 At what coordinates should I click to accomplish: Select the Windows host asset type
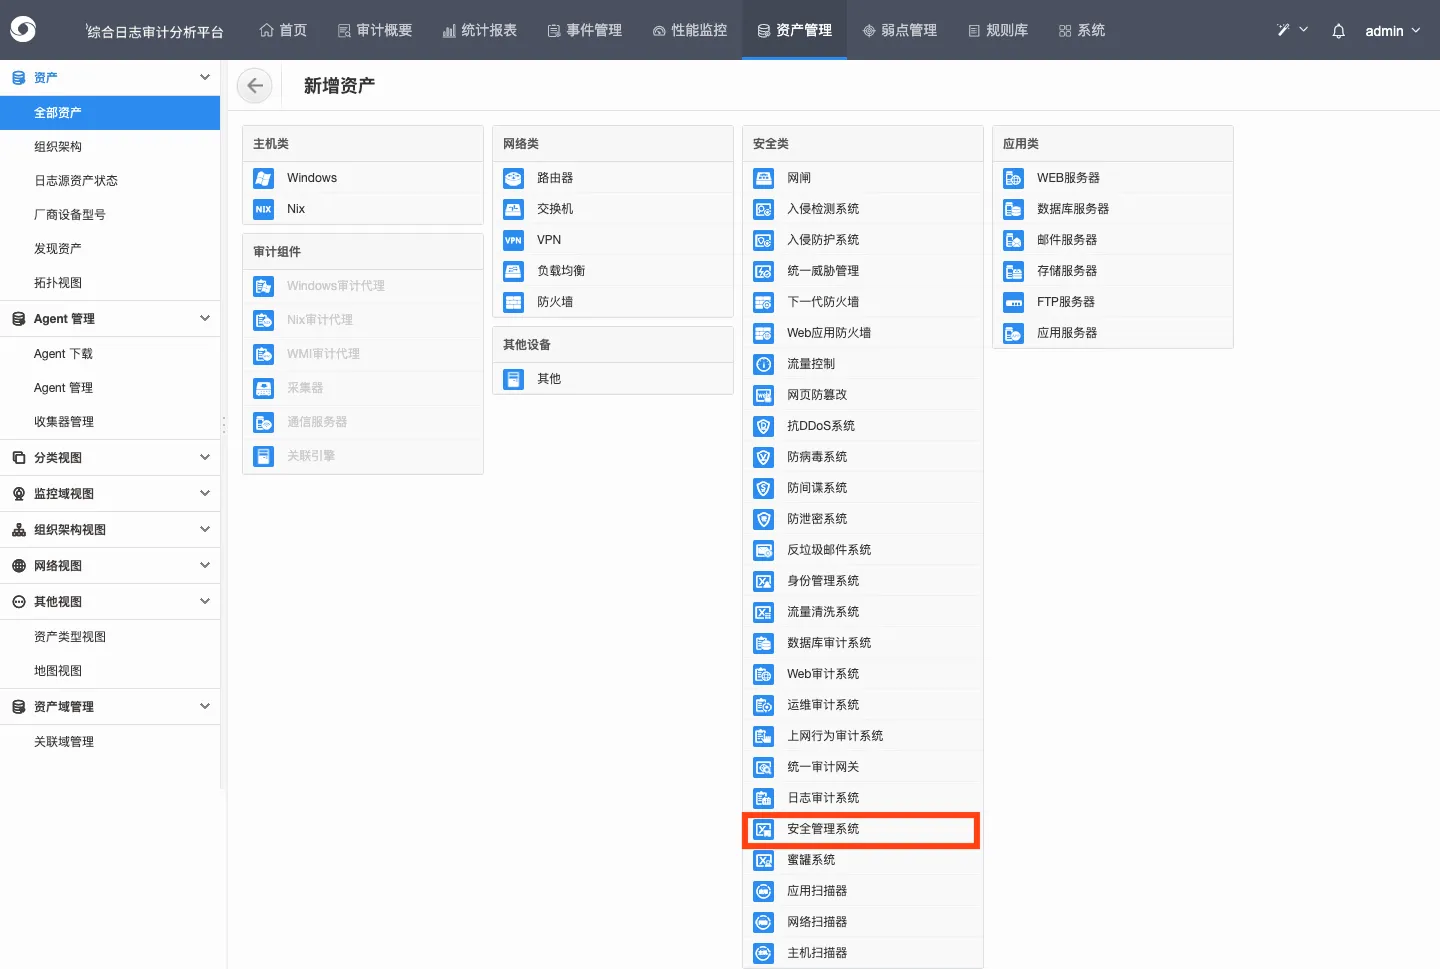click(311, 177)
